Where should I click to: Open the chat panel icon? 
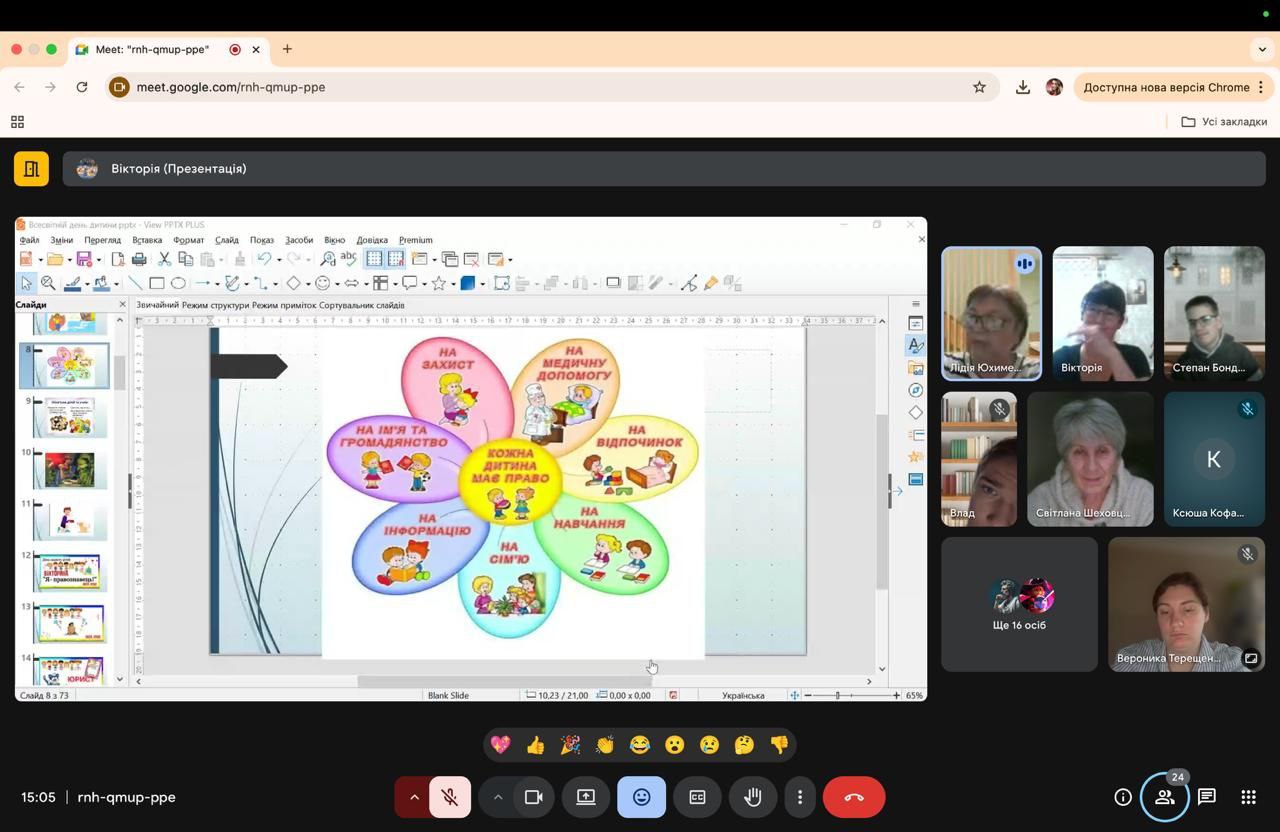[1206, 797]
